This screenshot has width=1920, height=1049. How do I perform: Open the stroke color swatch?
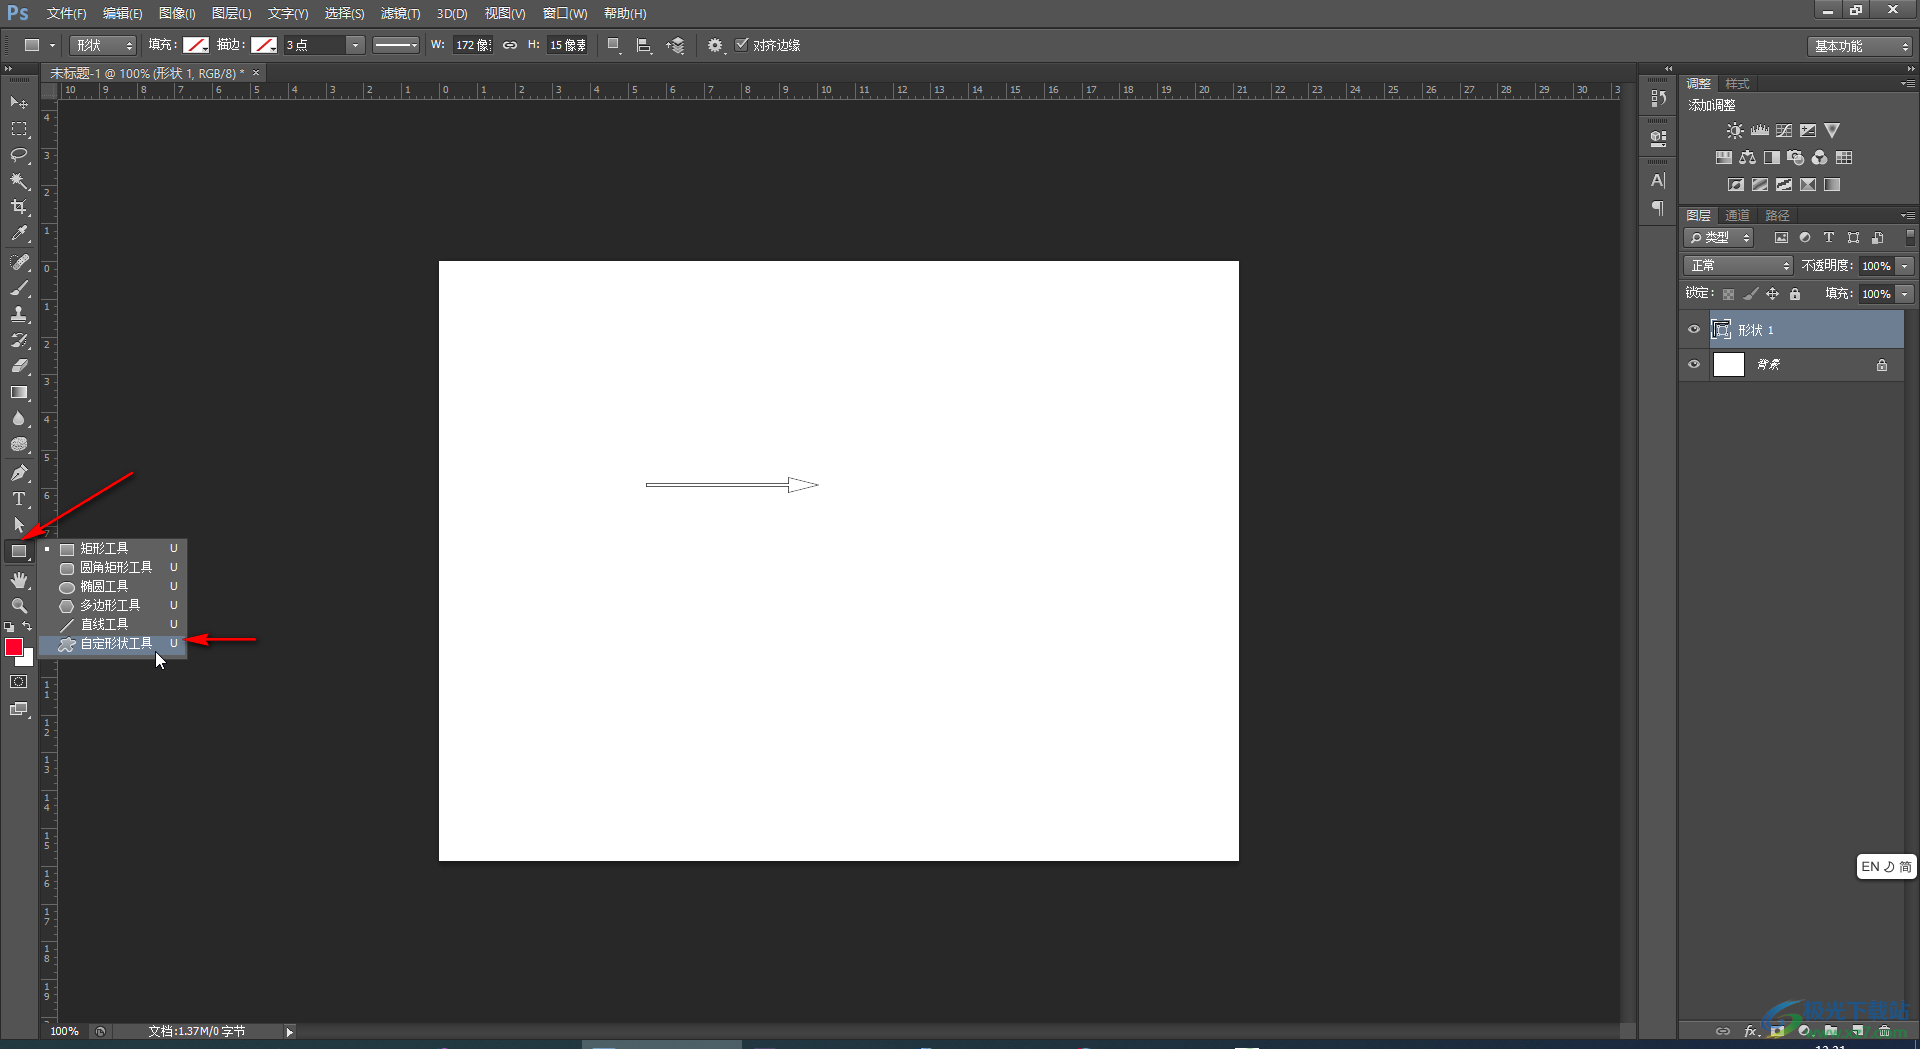[x=264, y=45]
